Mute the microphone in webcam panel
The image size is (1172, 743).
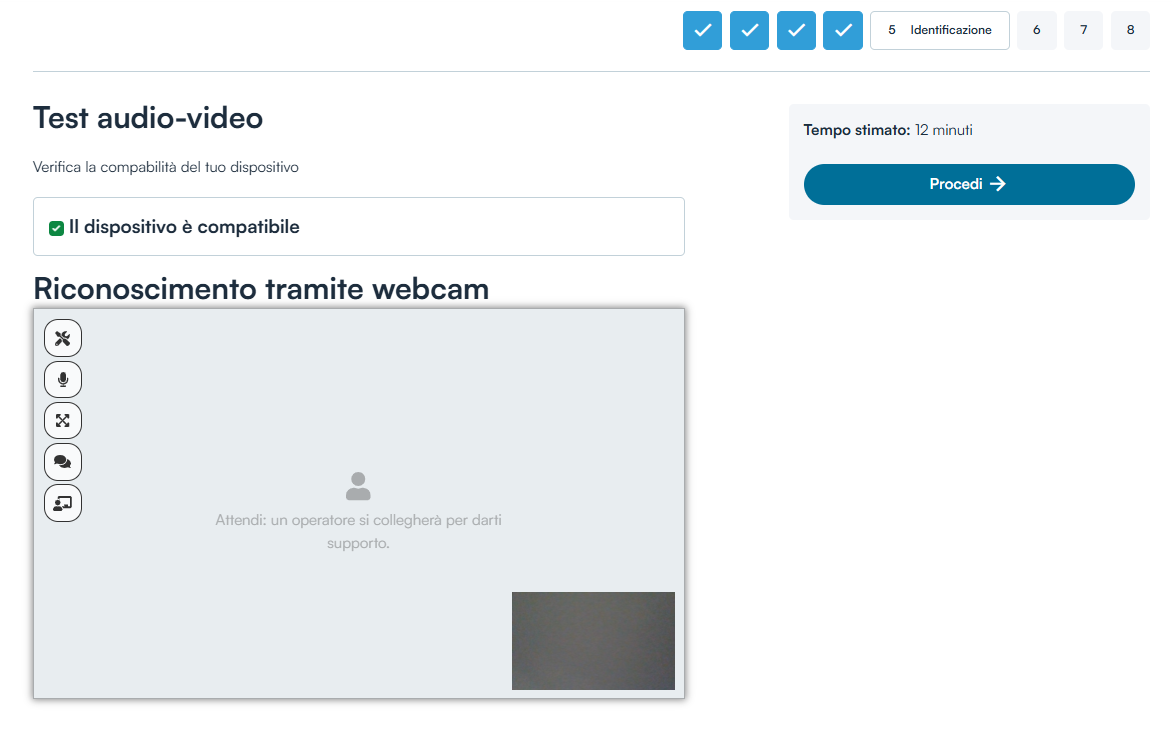[x=63, y=380]
